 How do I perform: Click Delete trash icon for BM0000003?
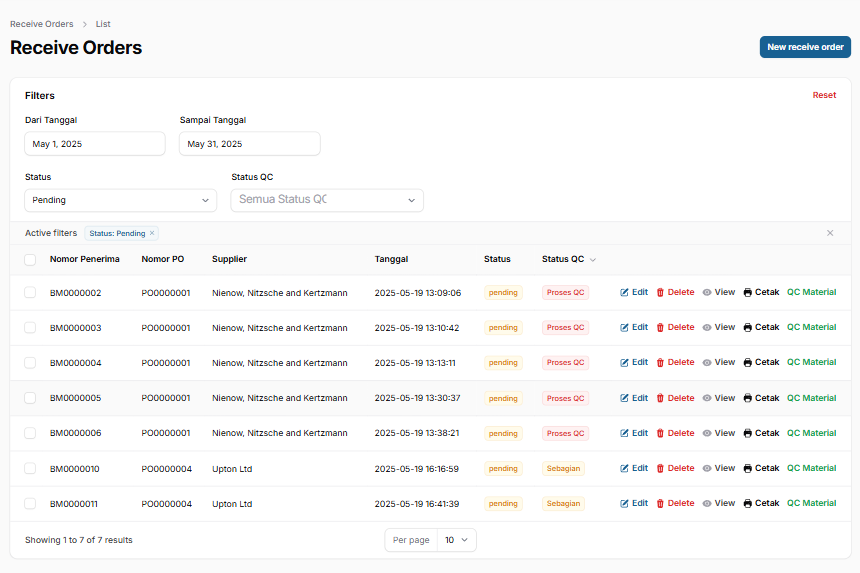tap(660, 327)
